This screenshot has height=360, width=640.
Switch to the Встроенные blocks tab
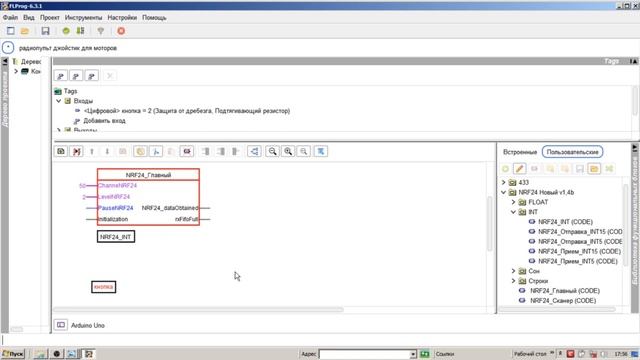[x=520, y=152]
